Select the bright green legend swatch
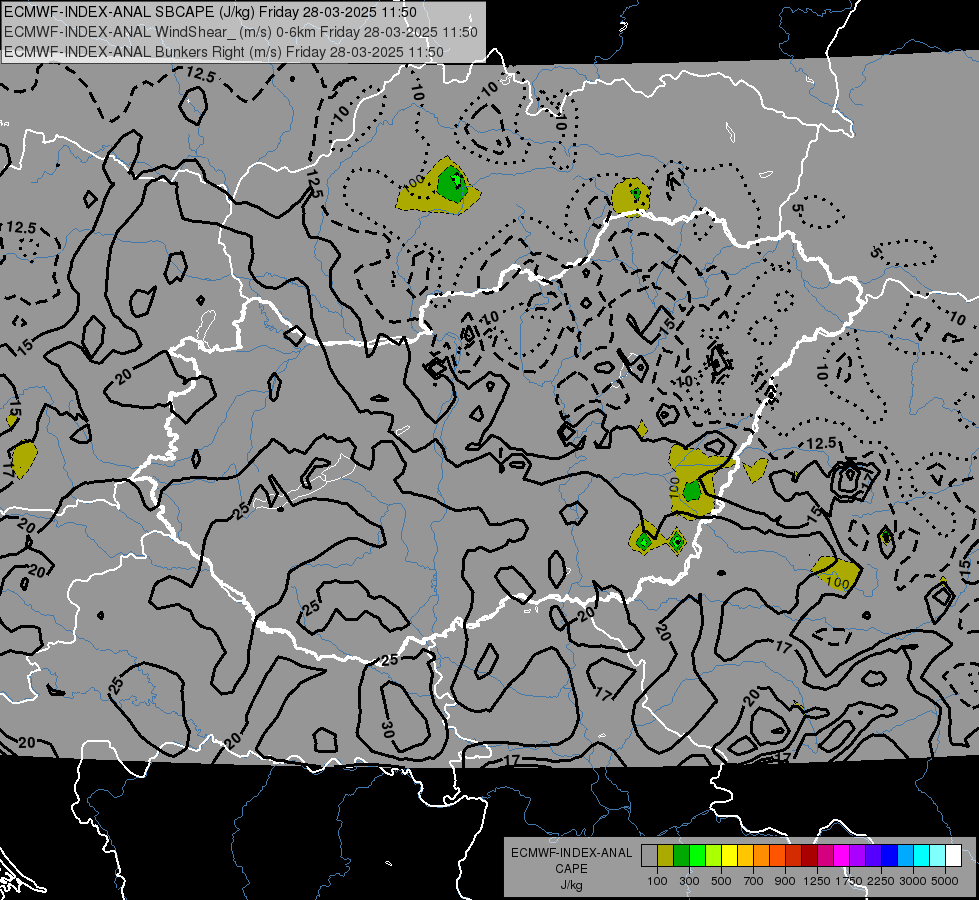The image size is (979, 900). point(697,855)
